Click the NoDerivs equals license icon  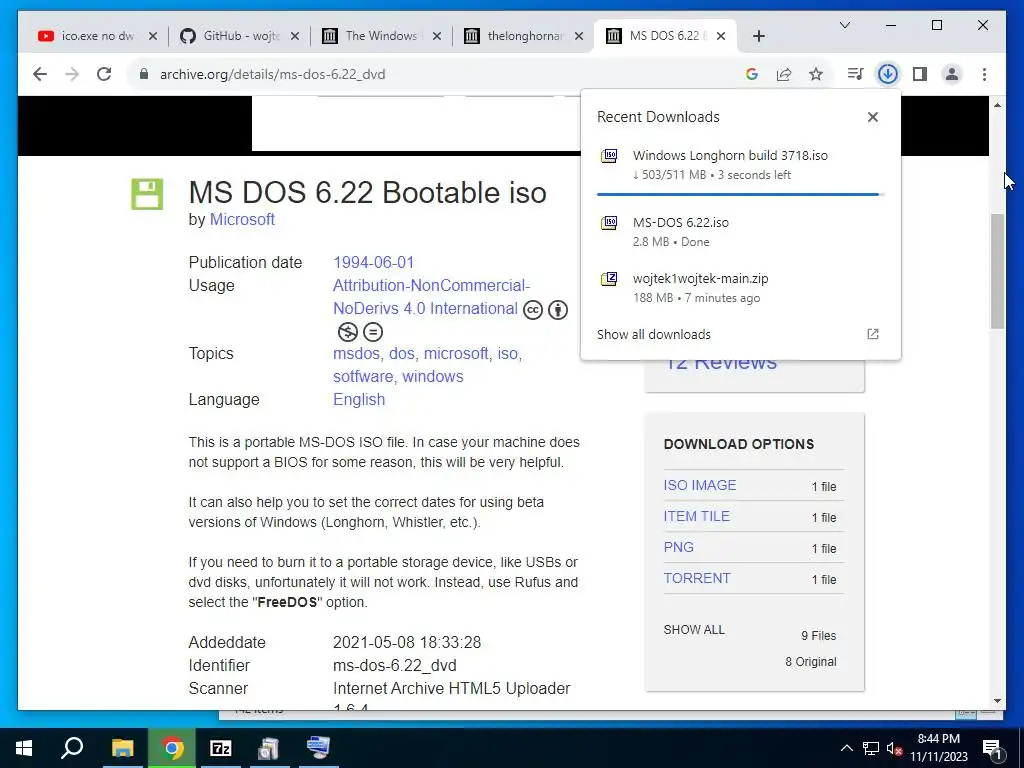tap(372, 332)
